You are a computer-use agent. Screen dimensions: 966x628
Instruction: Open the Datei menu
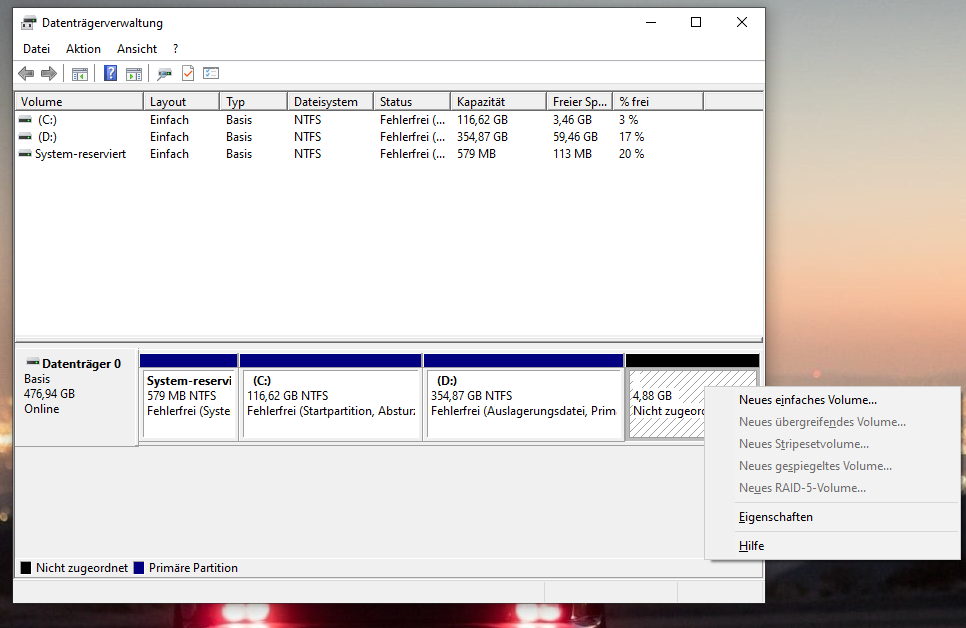(x=36, y=49)
